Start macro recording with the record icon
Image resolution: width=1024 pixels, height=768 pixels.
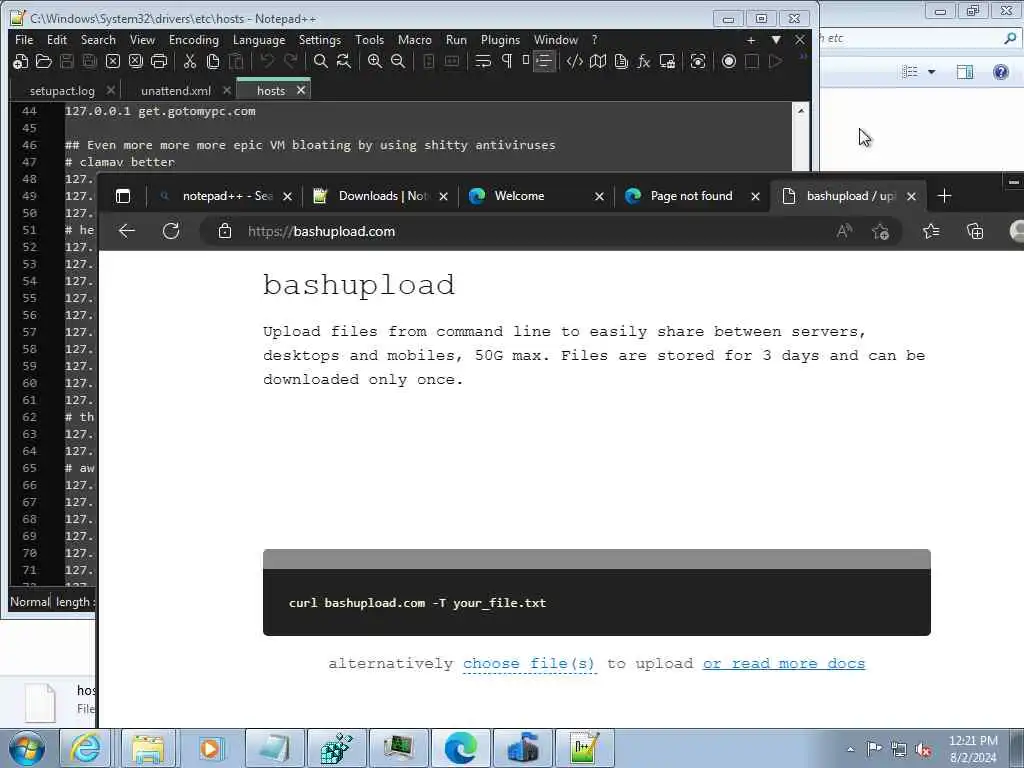[729, 61]
